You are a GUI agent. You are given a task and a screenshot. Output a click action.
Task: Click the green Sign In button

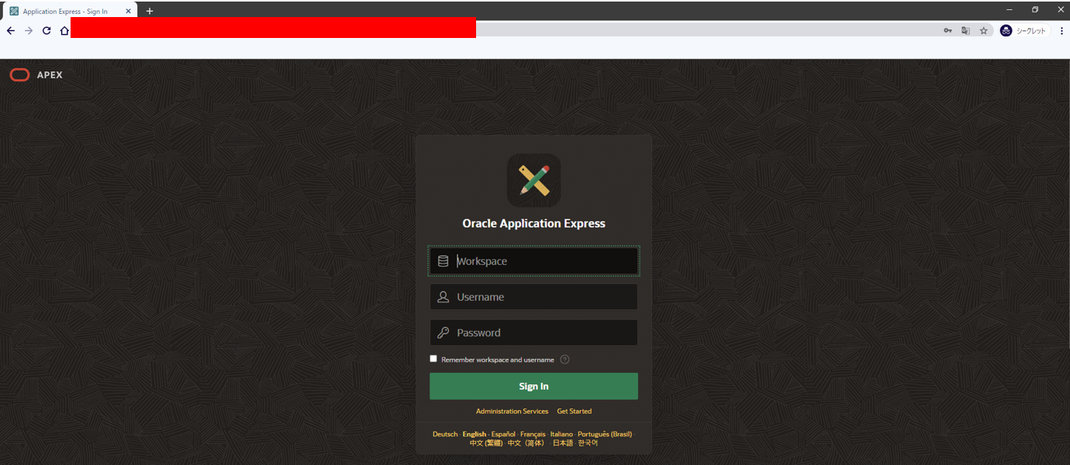click(534, 386)
